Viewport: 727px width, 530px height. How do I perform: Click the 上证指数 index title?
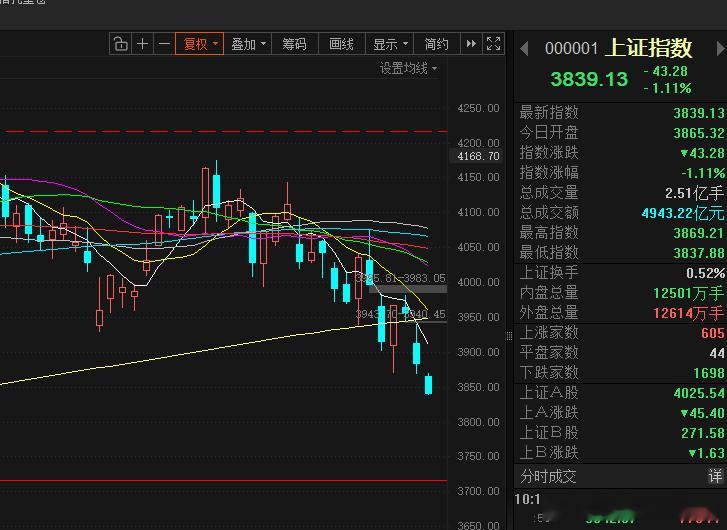pos(649,48)
